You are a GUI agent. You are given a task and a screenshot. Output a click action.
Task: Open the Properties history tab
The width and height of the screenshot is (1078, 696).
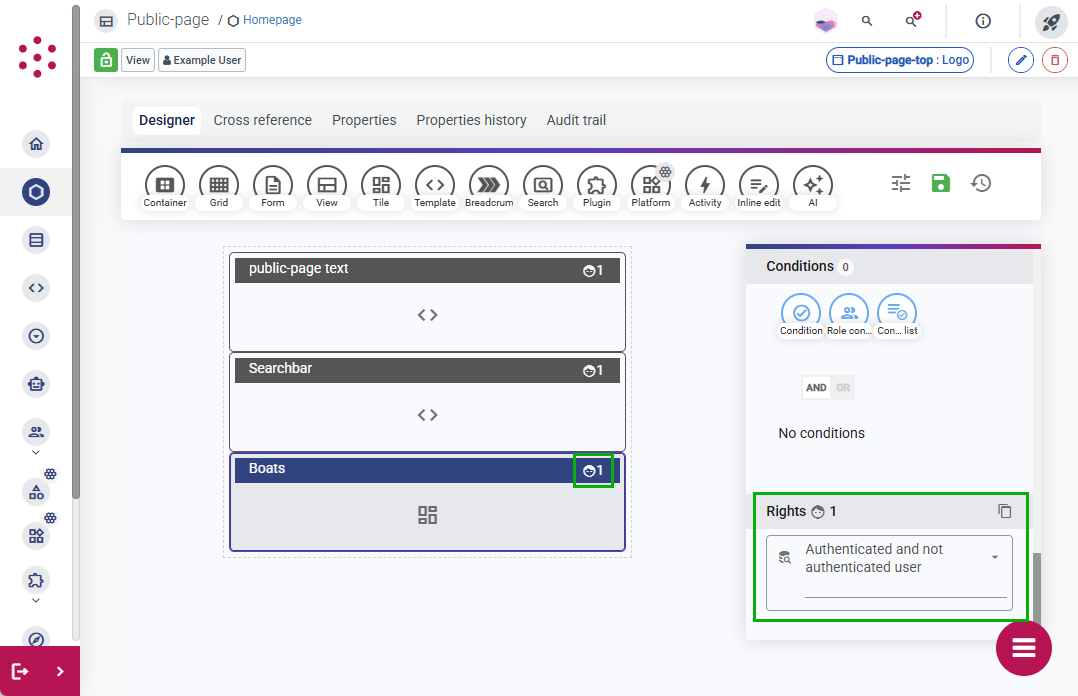click(x=472, y=120)
